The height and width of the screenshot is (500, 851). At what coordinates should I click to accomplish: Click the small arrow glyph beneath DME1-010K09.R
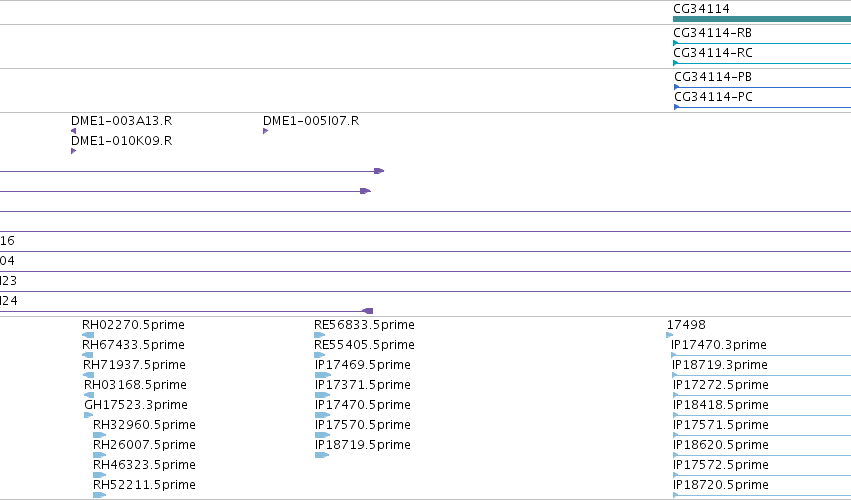pos(74,151)
